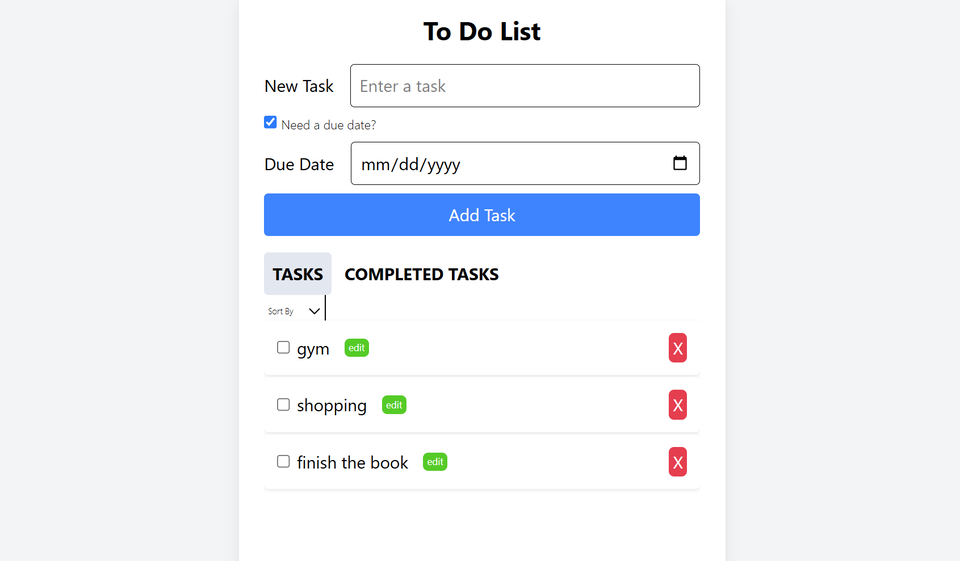Mark gym task as completed
Viewport: 960px width, 561px height.
(283, 348)
